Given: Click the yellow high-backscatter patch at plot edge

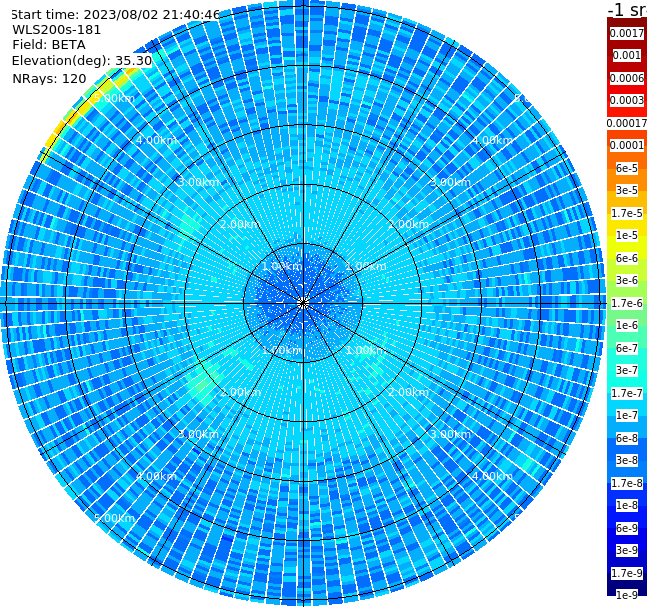Looking at the screenshot, I should point(87,106).
